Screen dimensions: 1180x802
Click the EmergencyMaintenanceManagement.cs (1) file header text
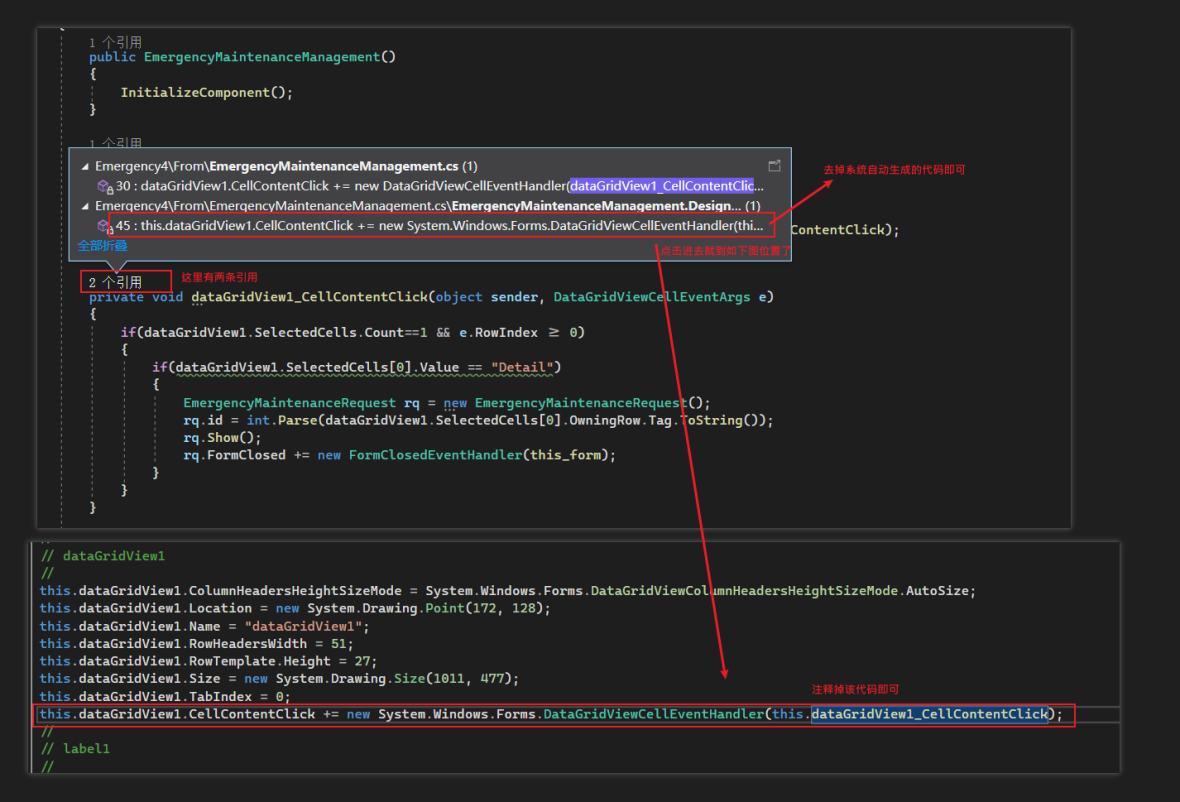(x=286, y=166)
